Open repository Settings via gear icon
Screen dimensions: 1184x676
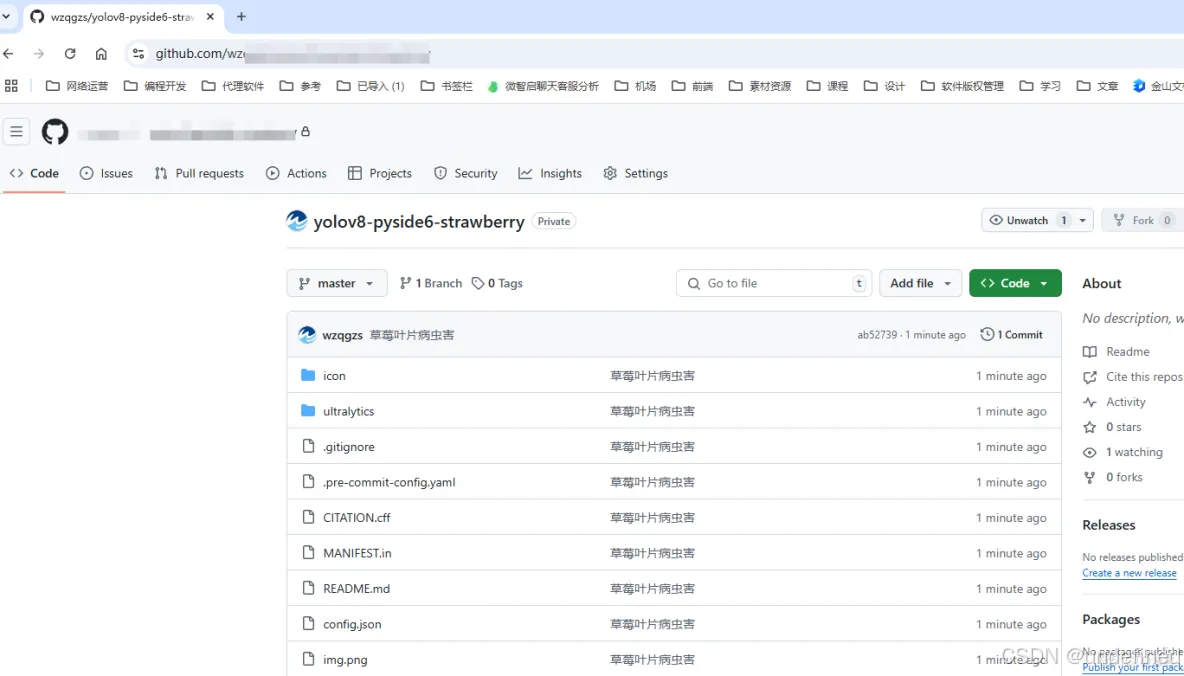pyautogui.click(x=608, y=173)
